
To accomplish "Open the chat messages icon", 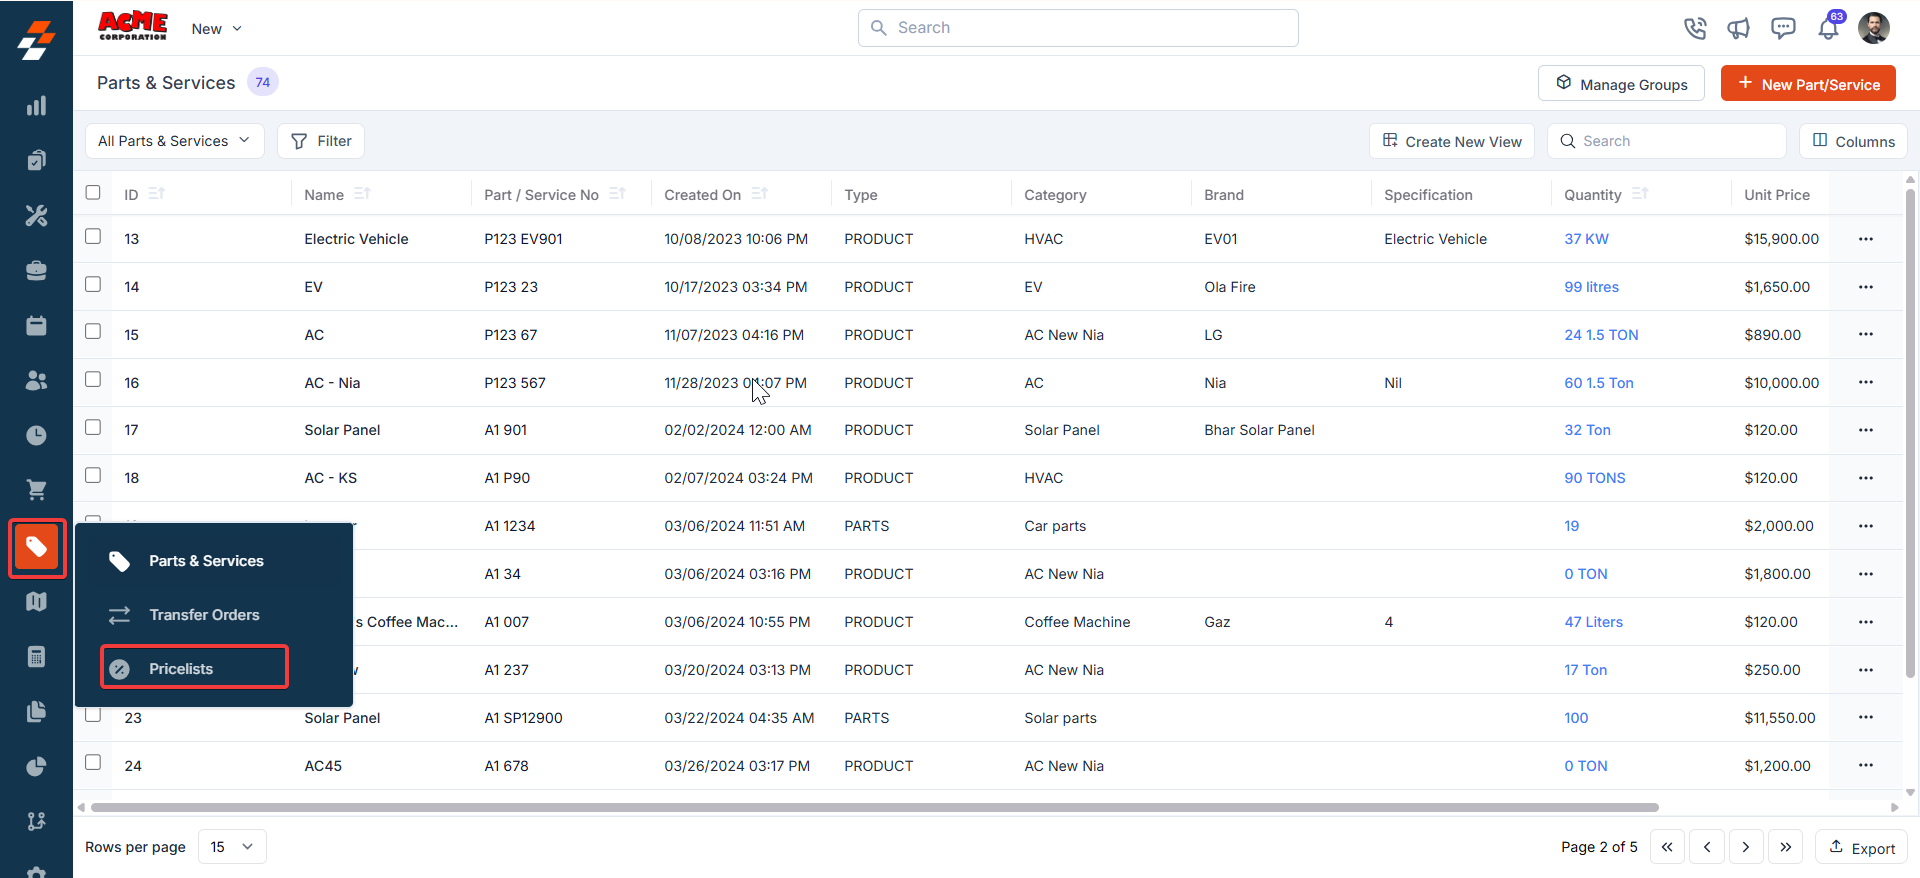I will [x=1783, y=28].
